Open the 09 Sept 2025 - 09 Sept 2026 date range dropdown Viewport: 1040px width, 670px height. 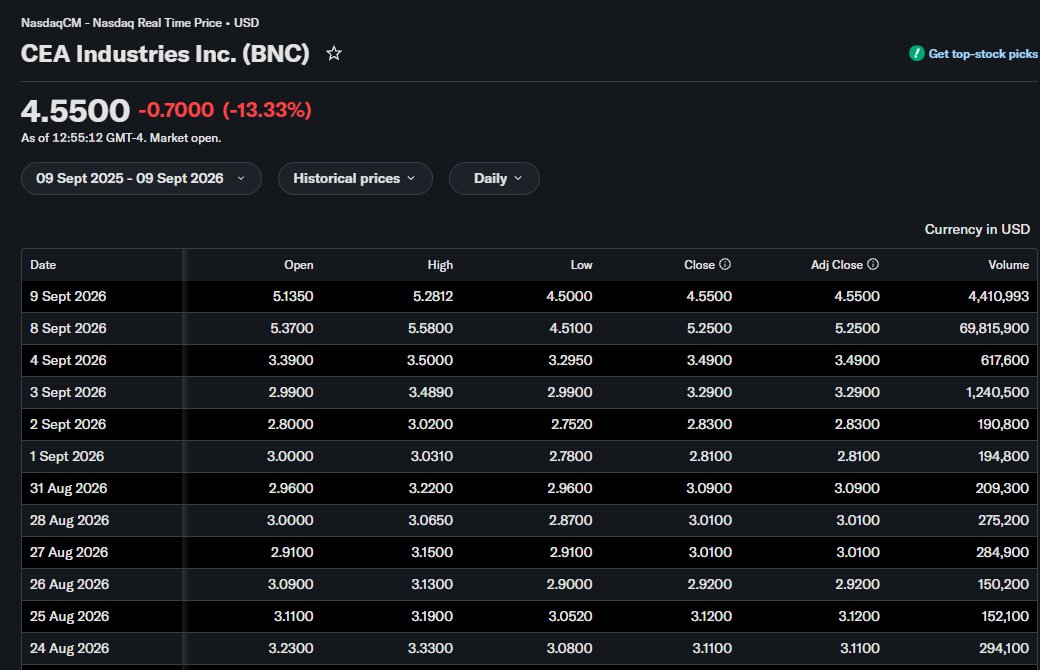141,178
